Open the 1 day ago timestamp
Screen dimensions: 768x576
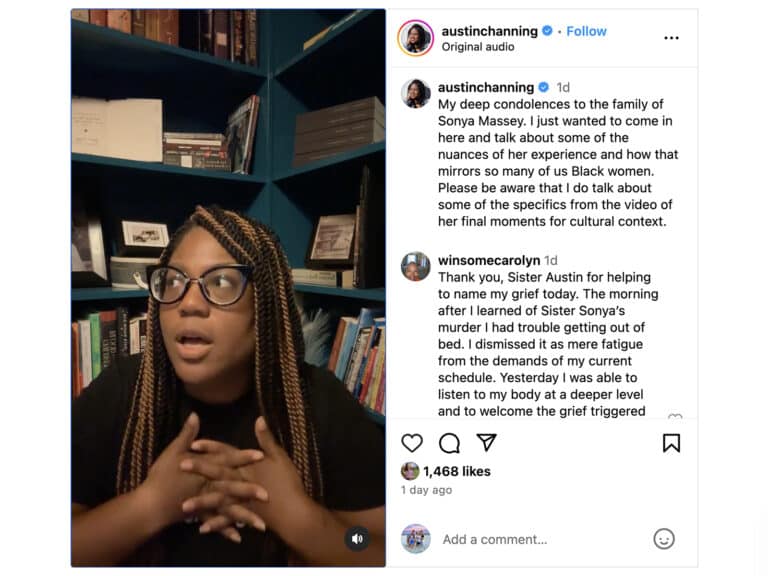coord(426,490)
